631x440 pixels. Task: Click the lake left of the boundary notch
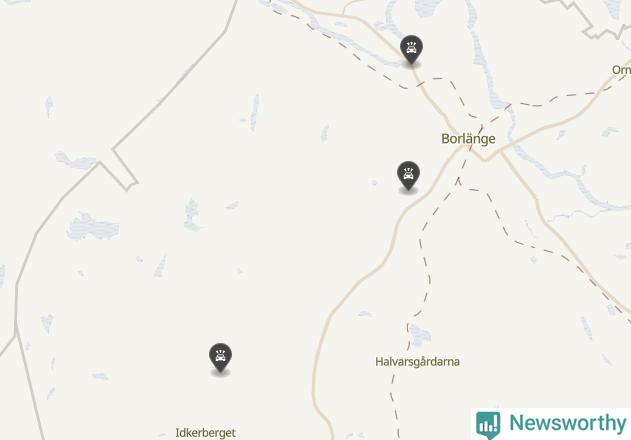pyautogui.click(x=76, y=161)
